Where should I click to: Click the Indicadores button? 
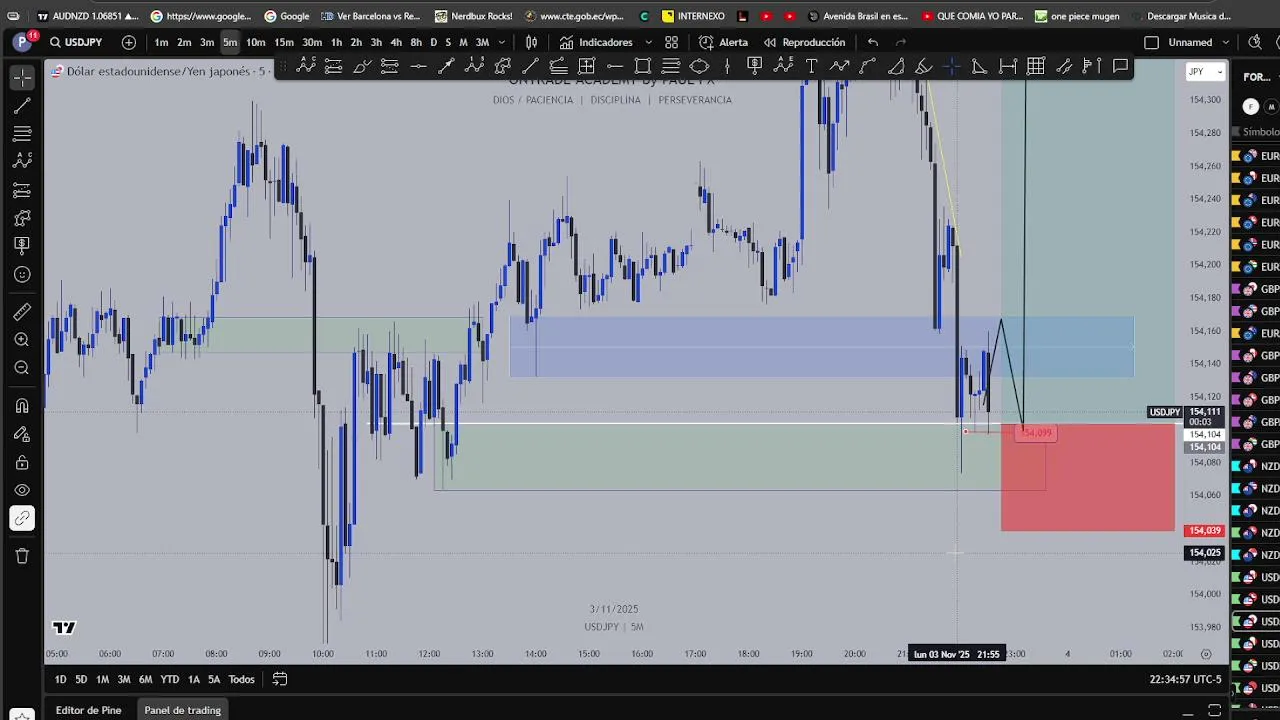597,42
